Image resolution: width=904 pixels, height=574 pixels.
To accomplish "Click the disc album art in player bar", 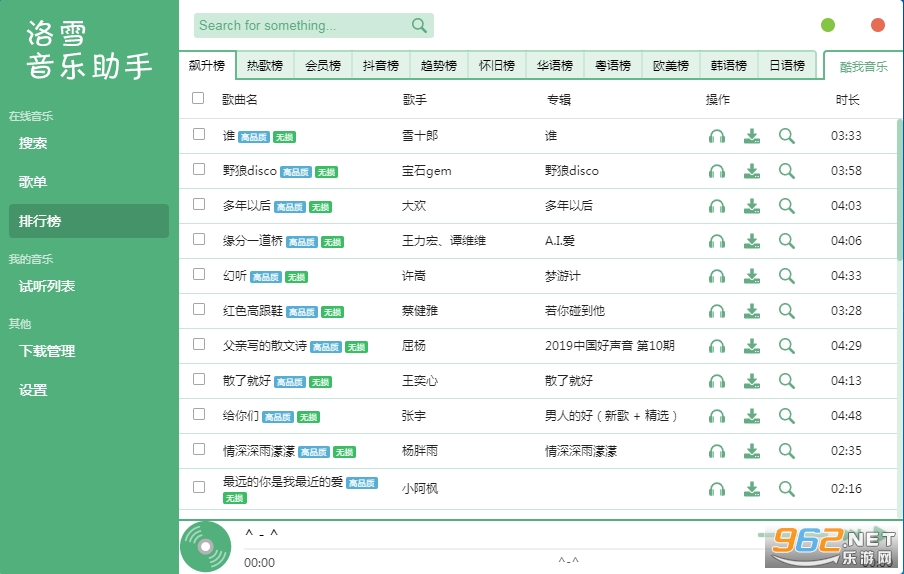I will point(206,546).
